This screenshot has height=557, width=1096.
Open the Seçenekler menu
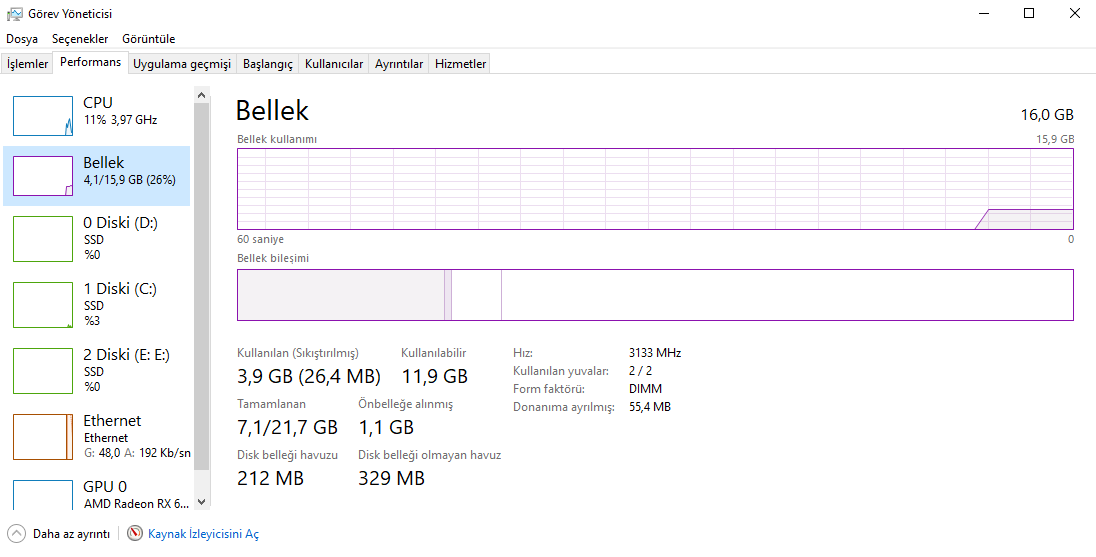click(80, 39)
